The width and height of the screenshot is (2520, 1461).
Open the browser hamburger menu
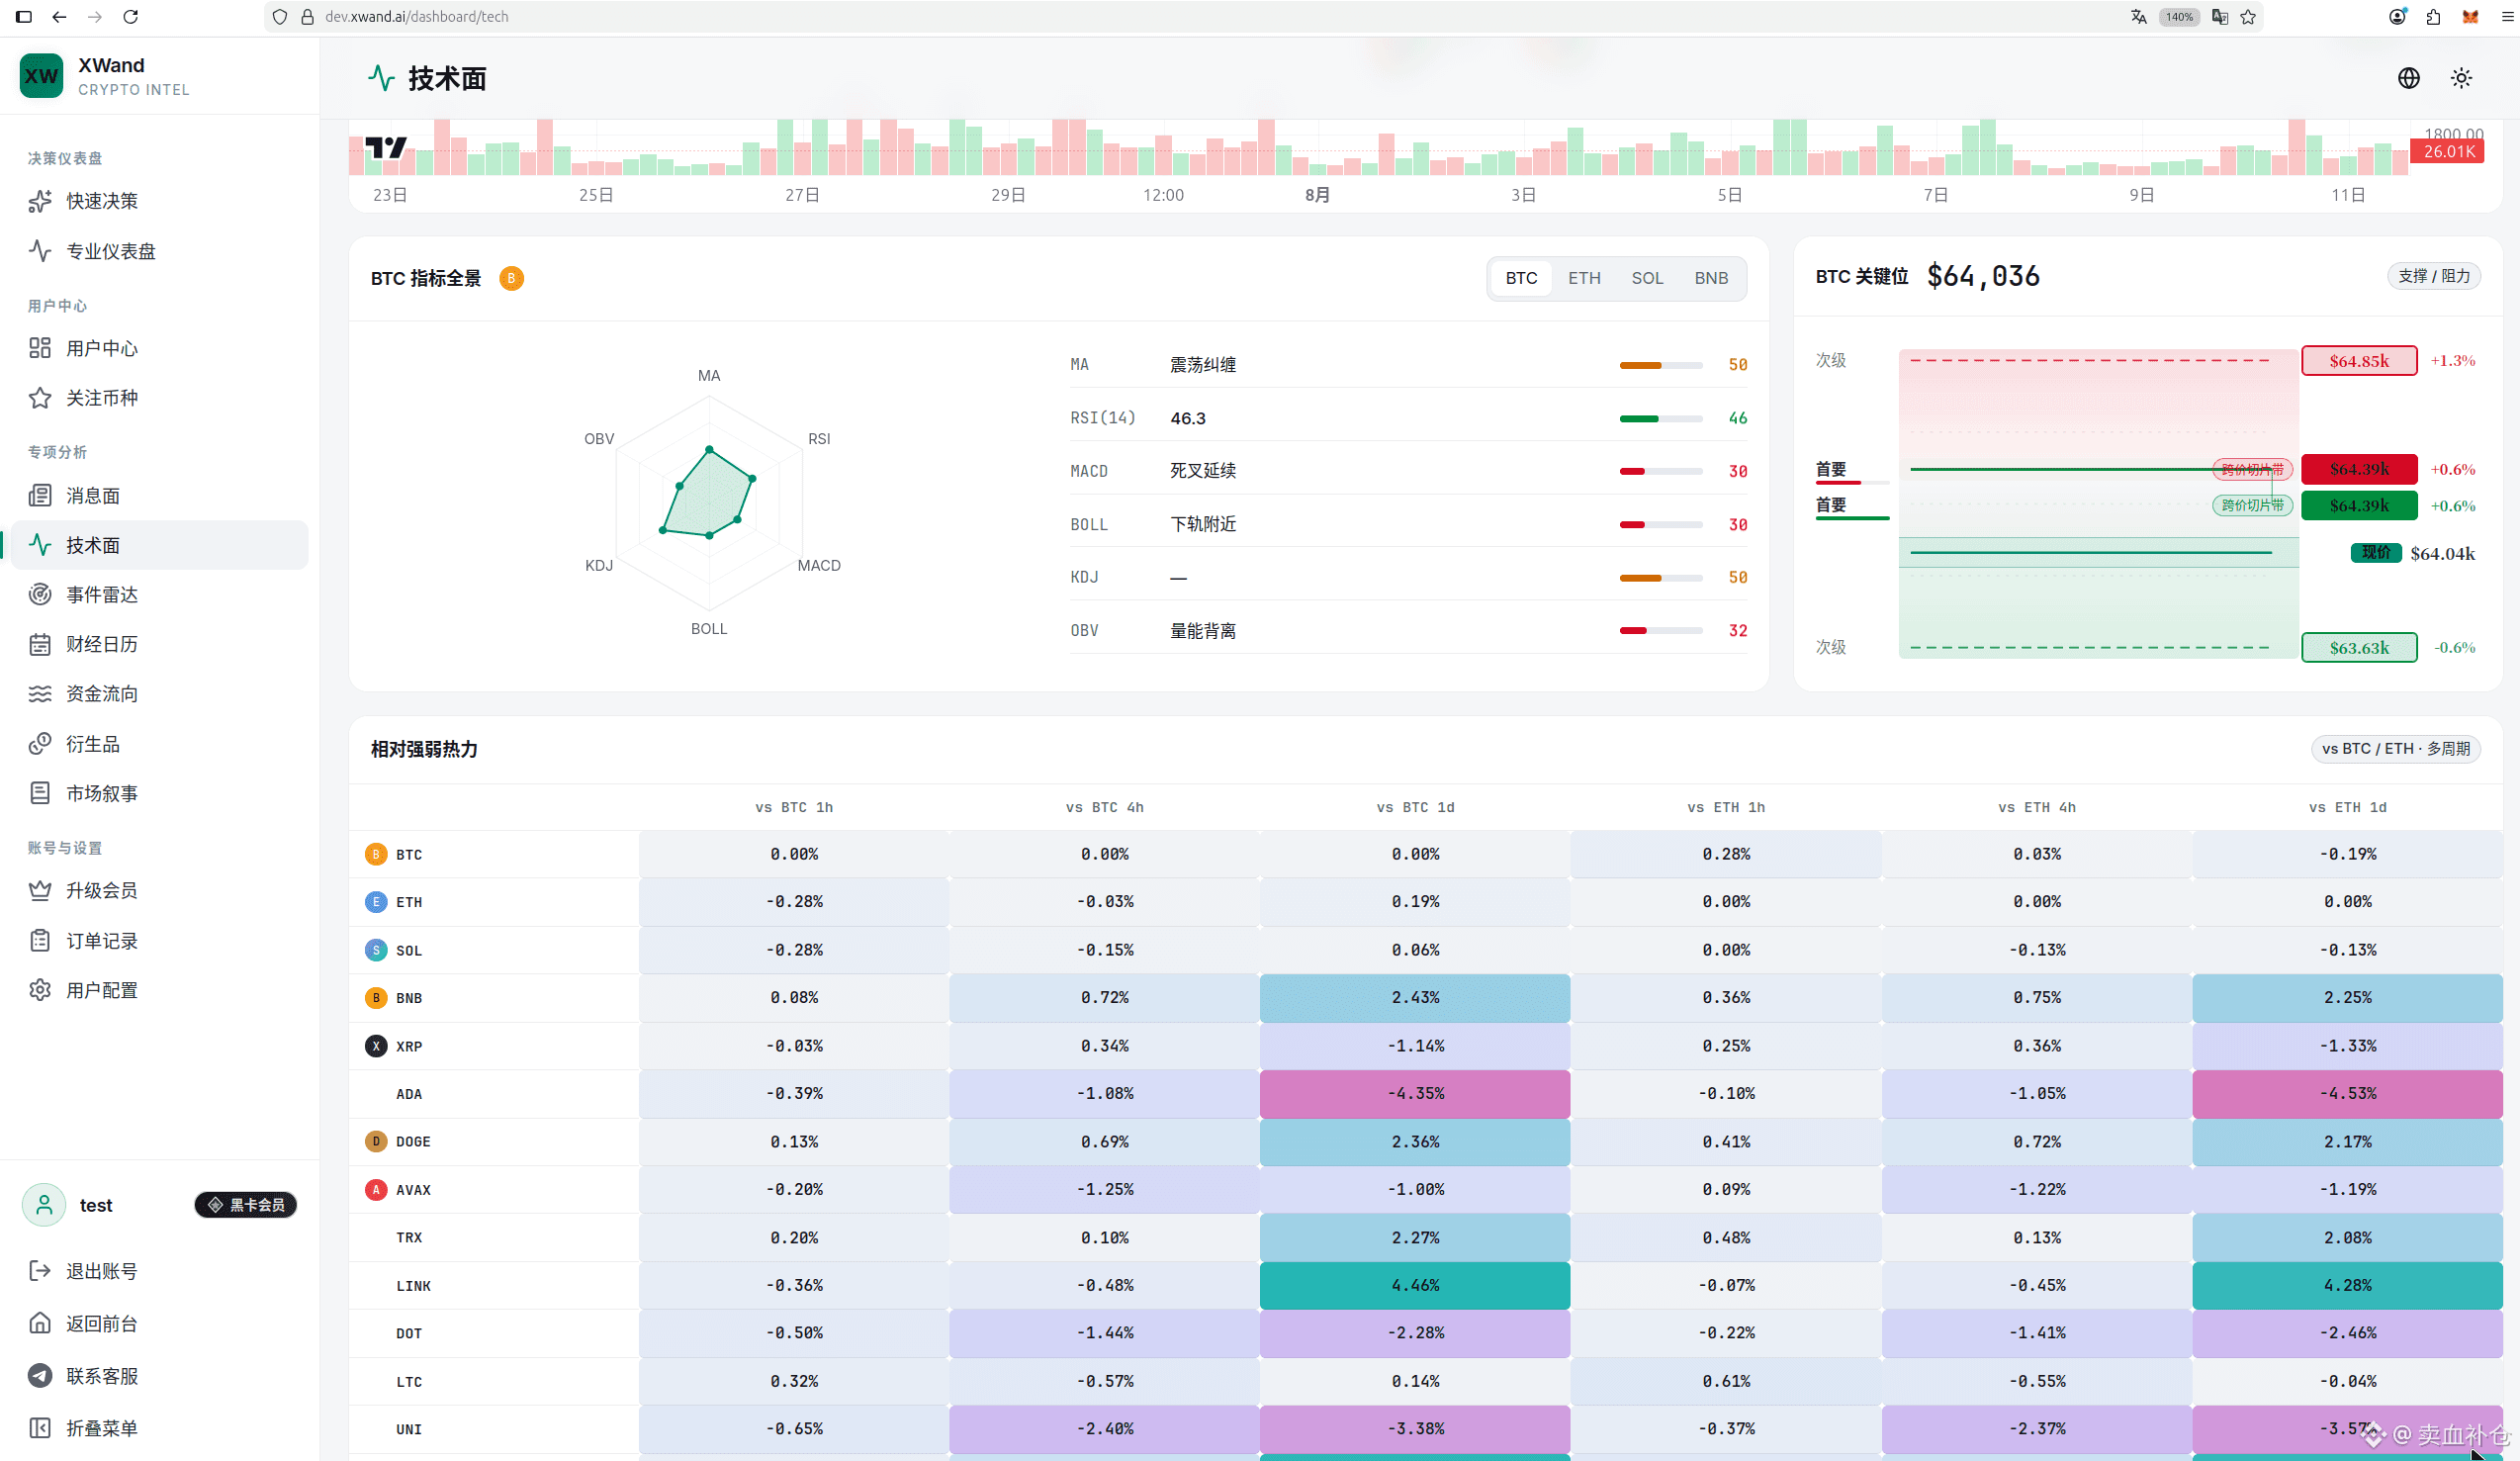coord(2508,16)
